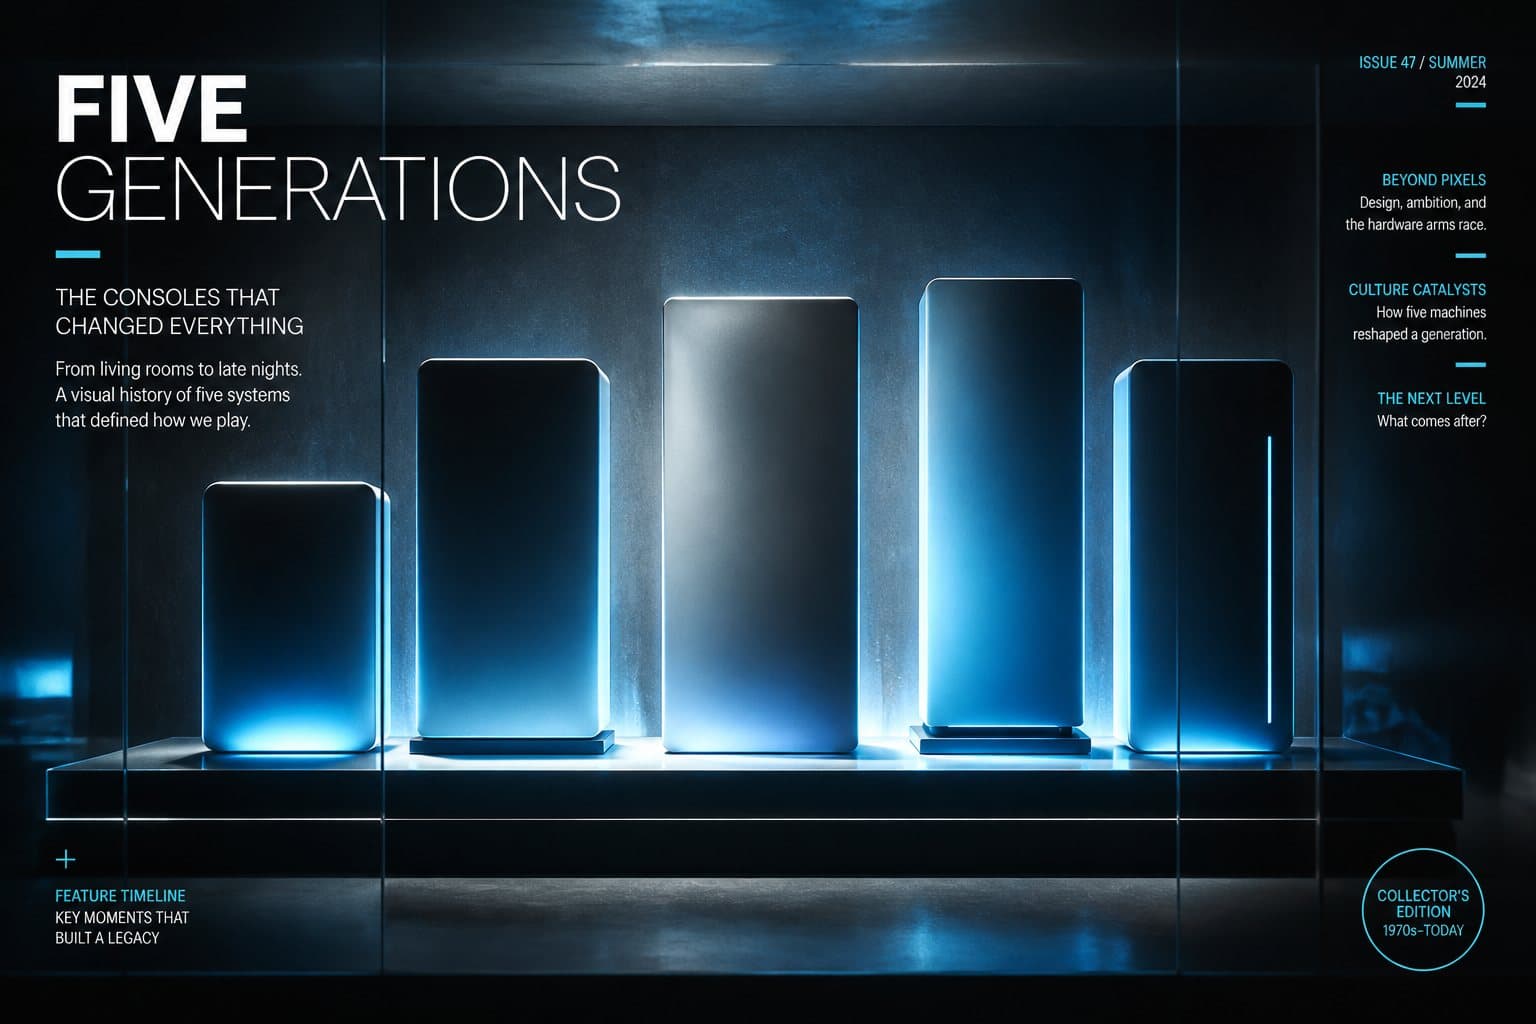
Task: Select the shortest console on the shelf
Action: pos(295,617)
